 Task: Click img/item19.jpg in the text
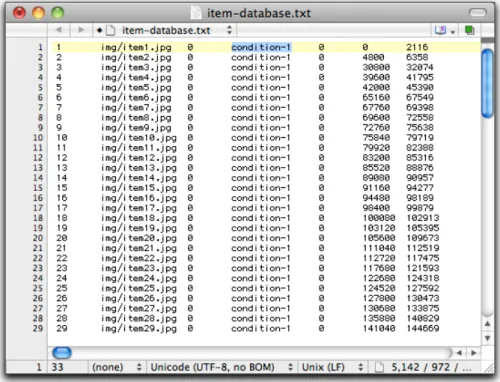click(139, 228)
